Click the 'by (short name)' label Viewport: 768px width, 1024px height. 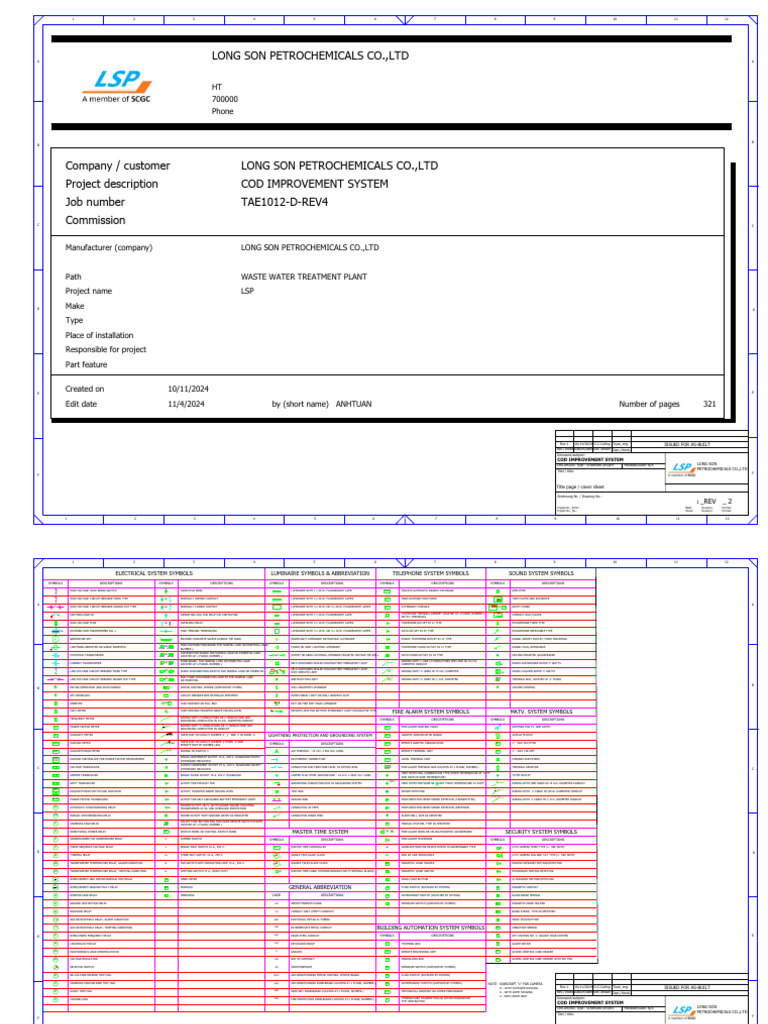300,404
